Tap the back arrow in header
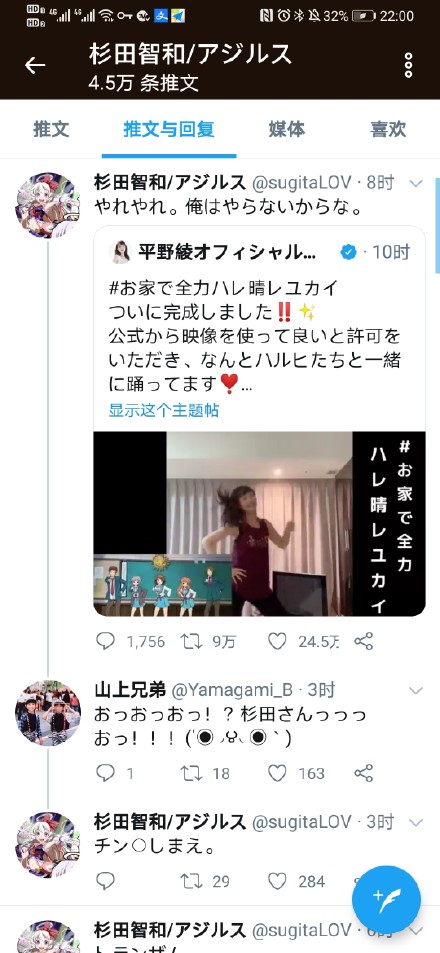This screenshot has height=953, width=440. pos(35,66)
